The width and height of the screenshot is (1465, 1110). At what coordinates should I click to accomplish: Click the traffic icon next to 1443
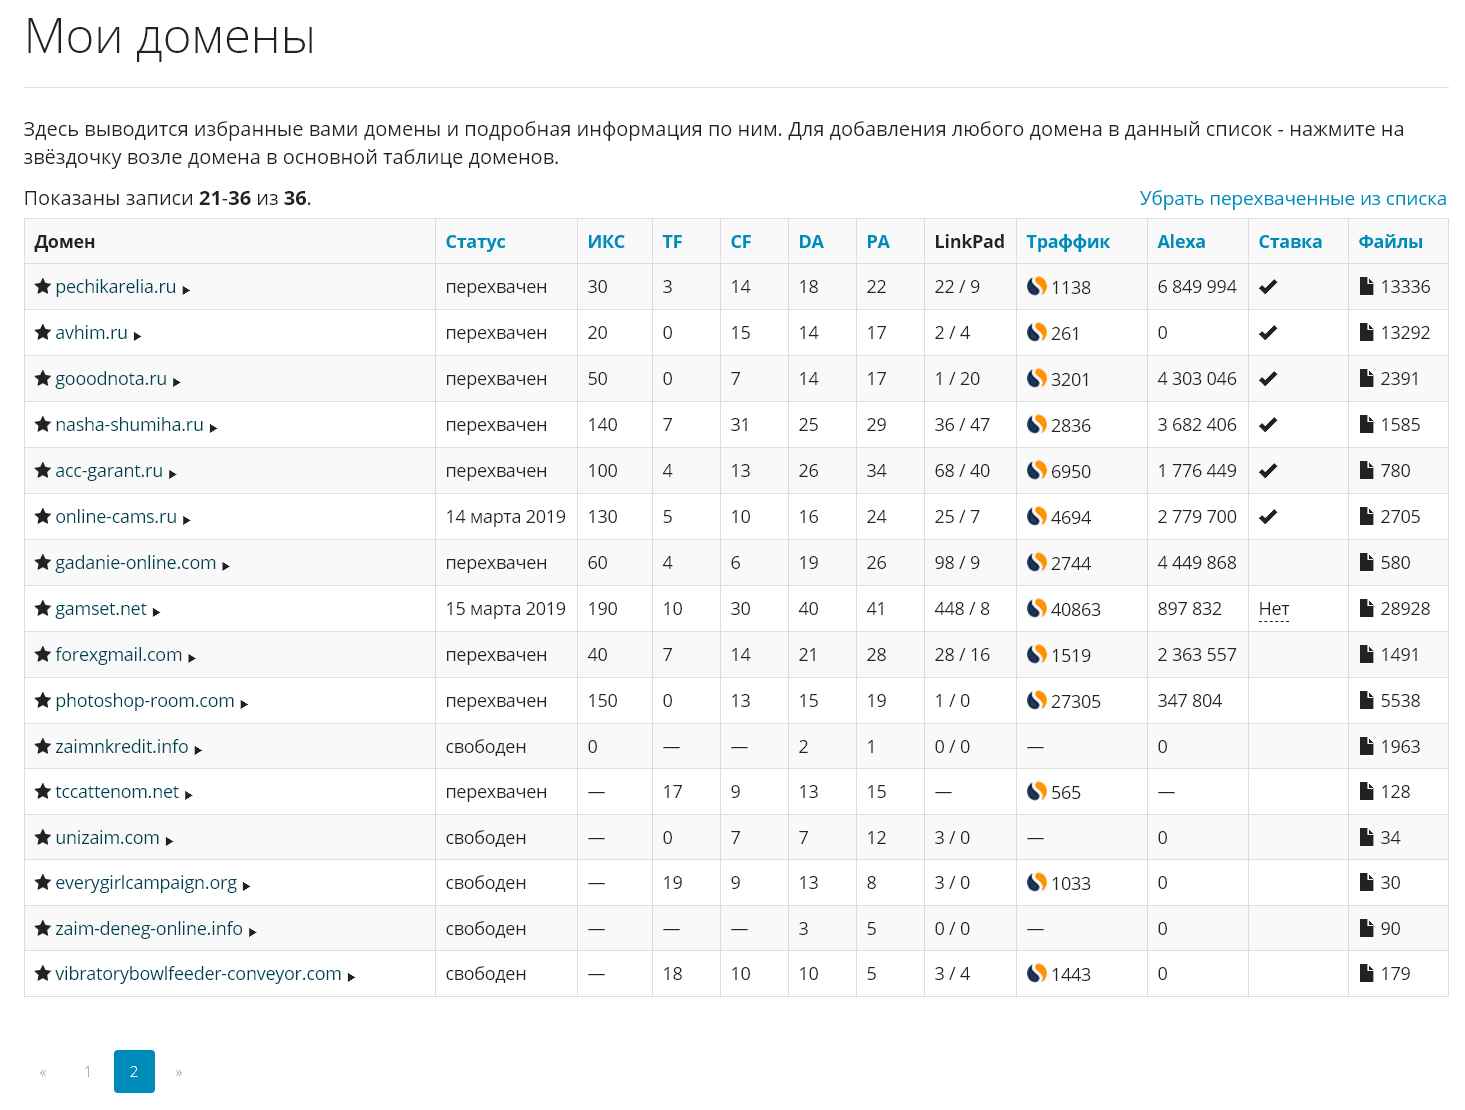click(1037, 974)
